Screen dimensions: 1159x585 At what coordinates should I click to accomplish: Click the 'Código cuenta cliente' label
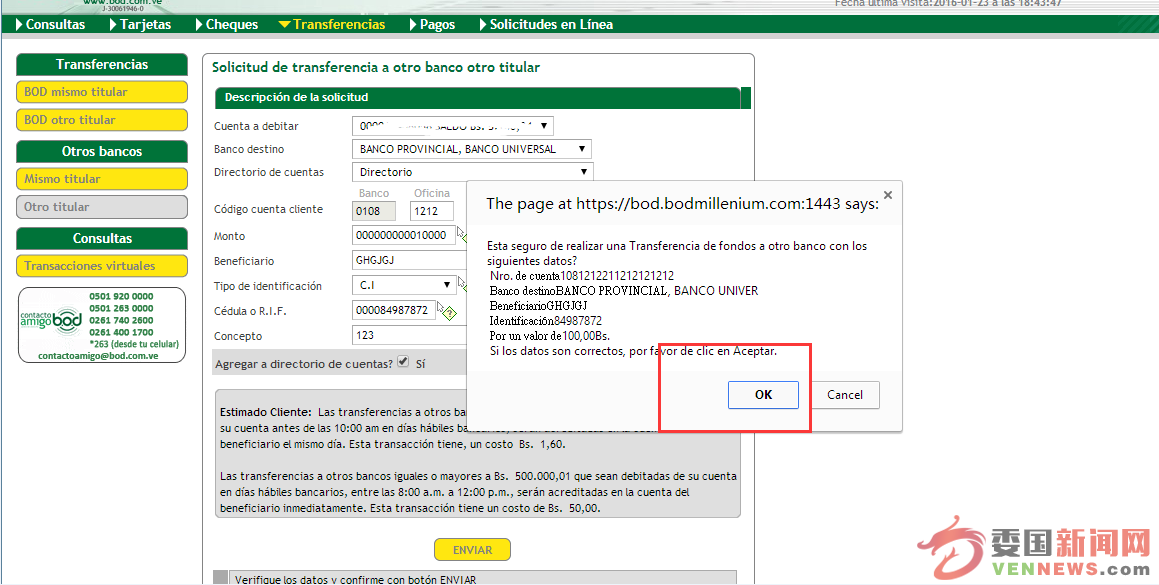[x=268, y=209]
